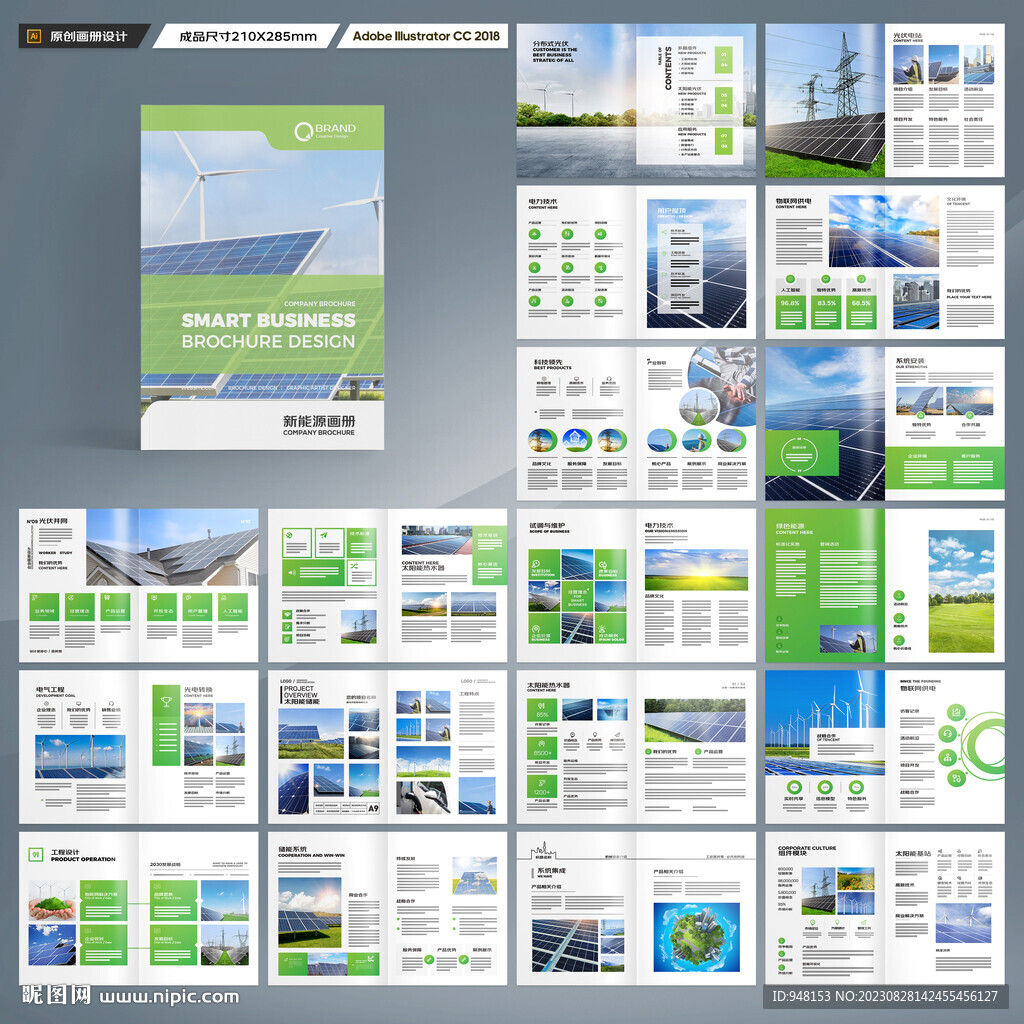The height and width of the screenshot is (1024, 1024).
Task: Click the 分布式光伏 heading
Action: (551, 44)
